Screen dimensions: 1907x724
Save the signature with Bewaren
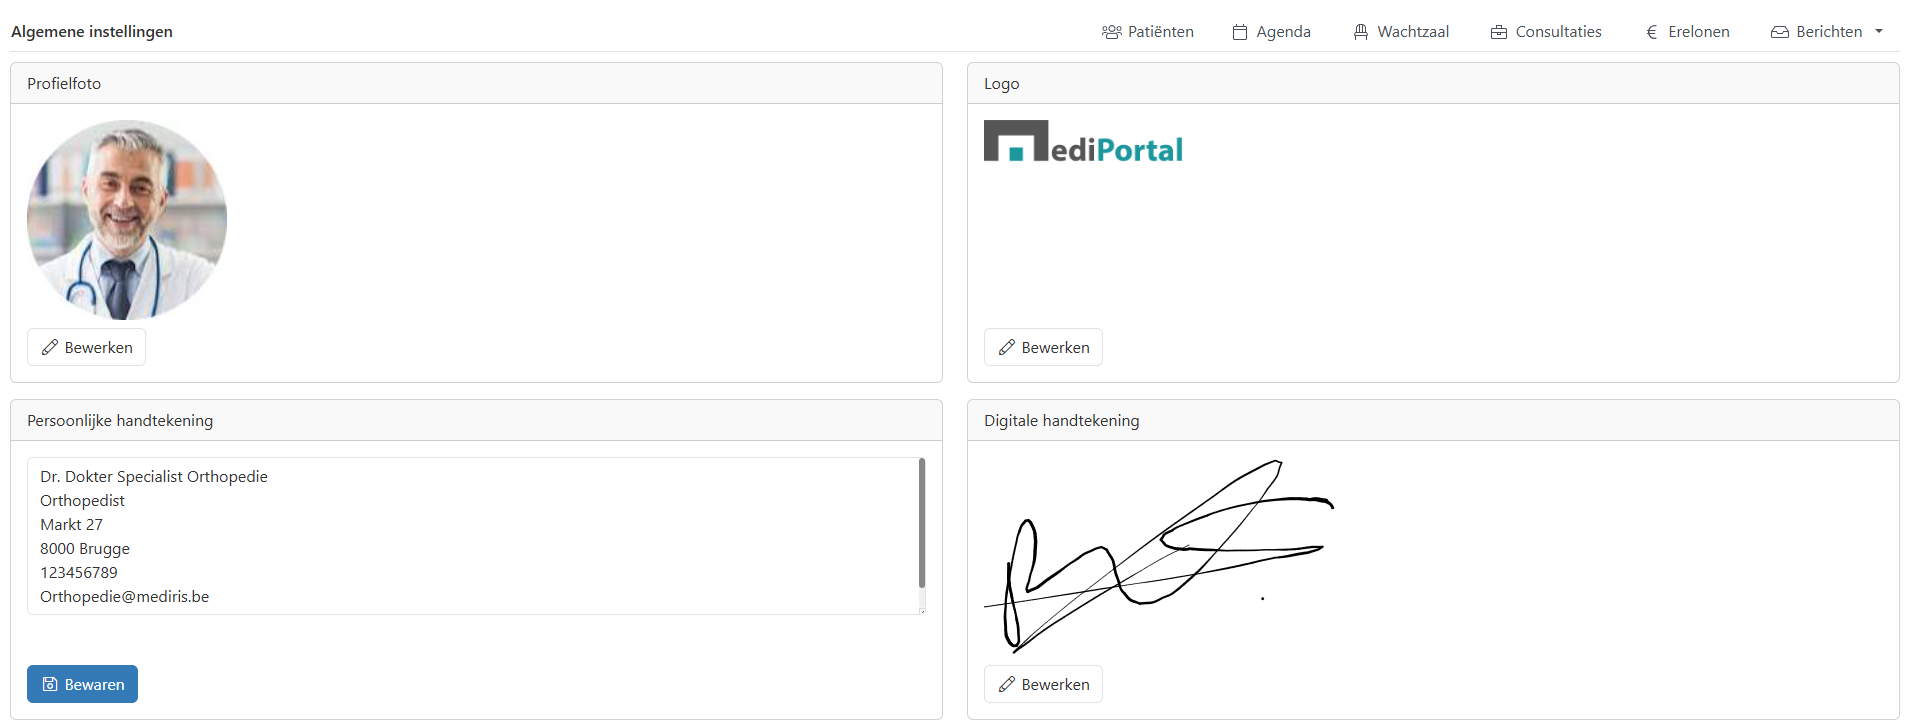coord(82,684)
